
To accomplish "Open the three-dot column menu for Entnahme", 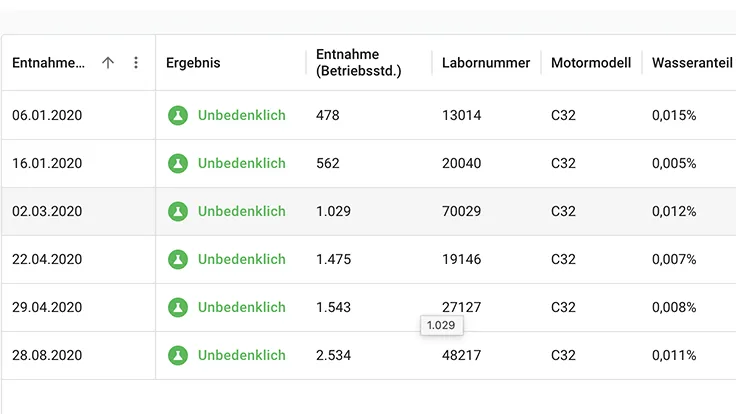I will pyautogui.click(x=136, y=62).
